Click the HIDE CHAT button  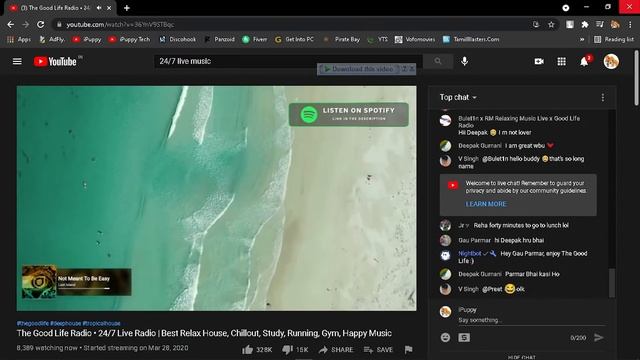(x=522, y=357)
